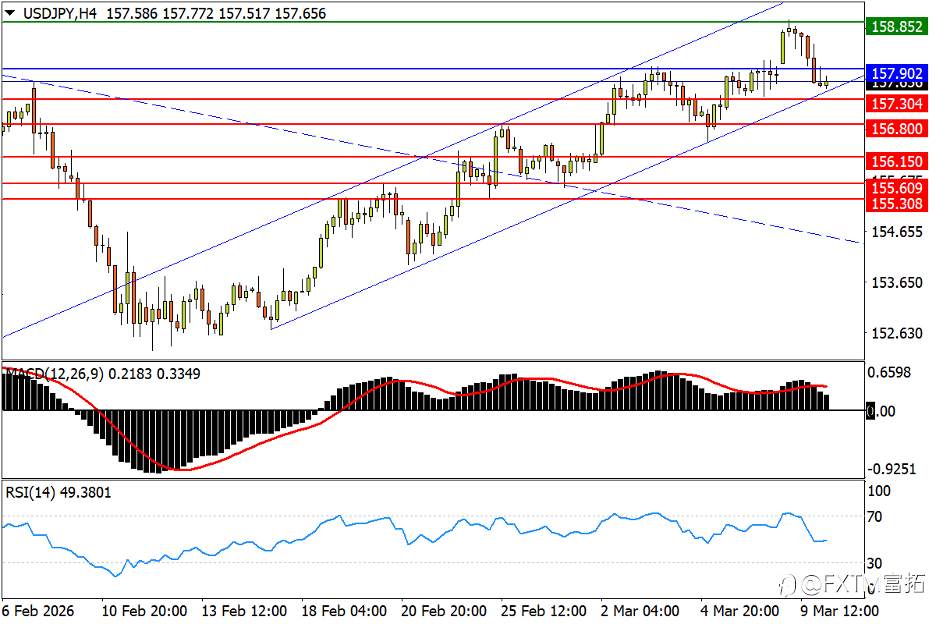Select the blue 157.902 price label

897,73
